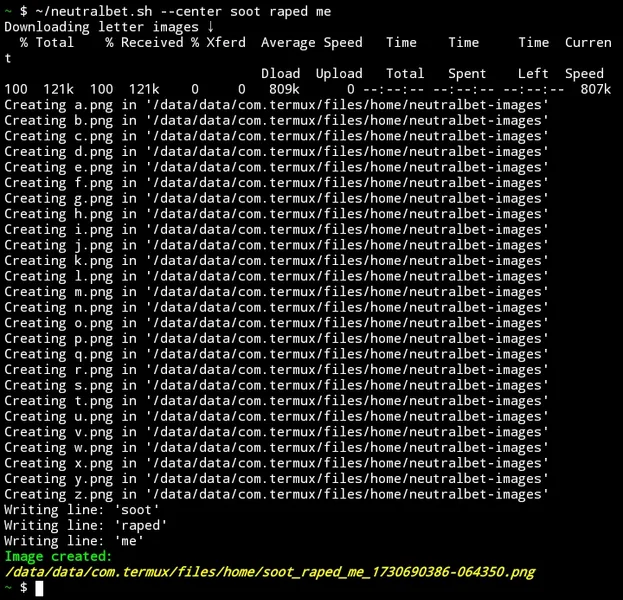Click the '% Received' column header
Image resolution: width=623 pixels, height=600 pixels.
click(x=144, y=42)
